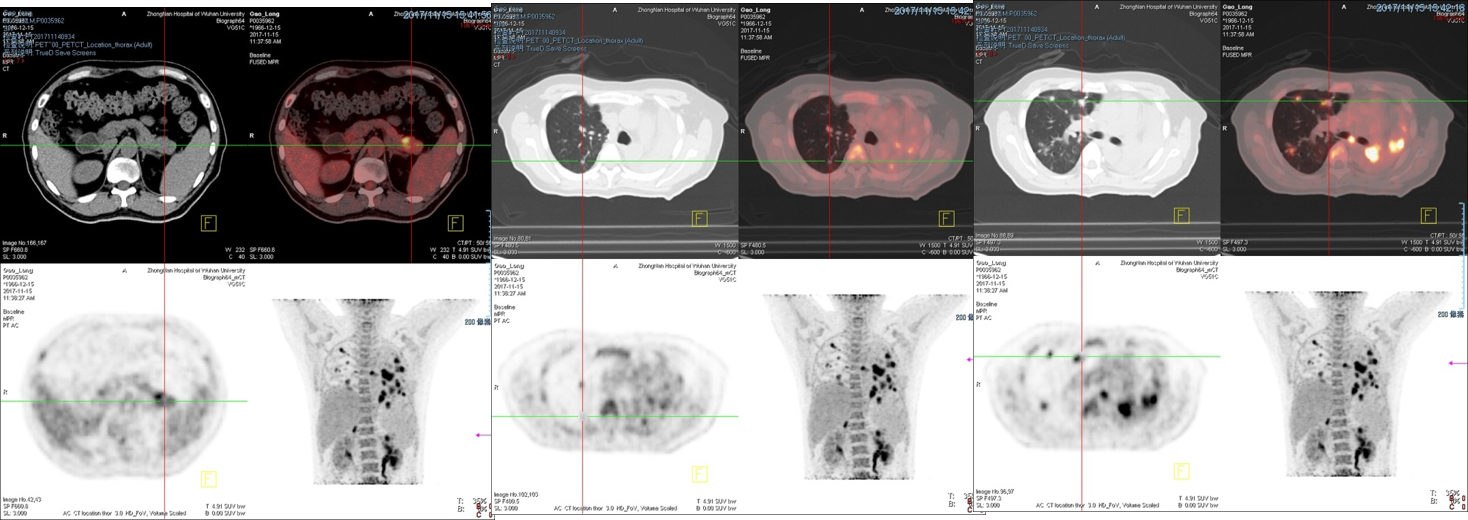Select the Image No.102,103 PET axial panel

coord(614,387)
